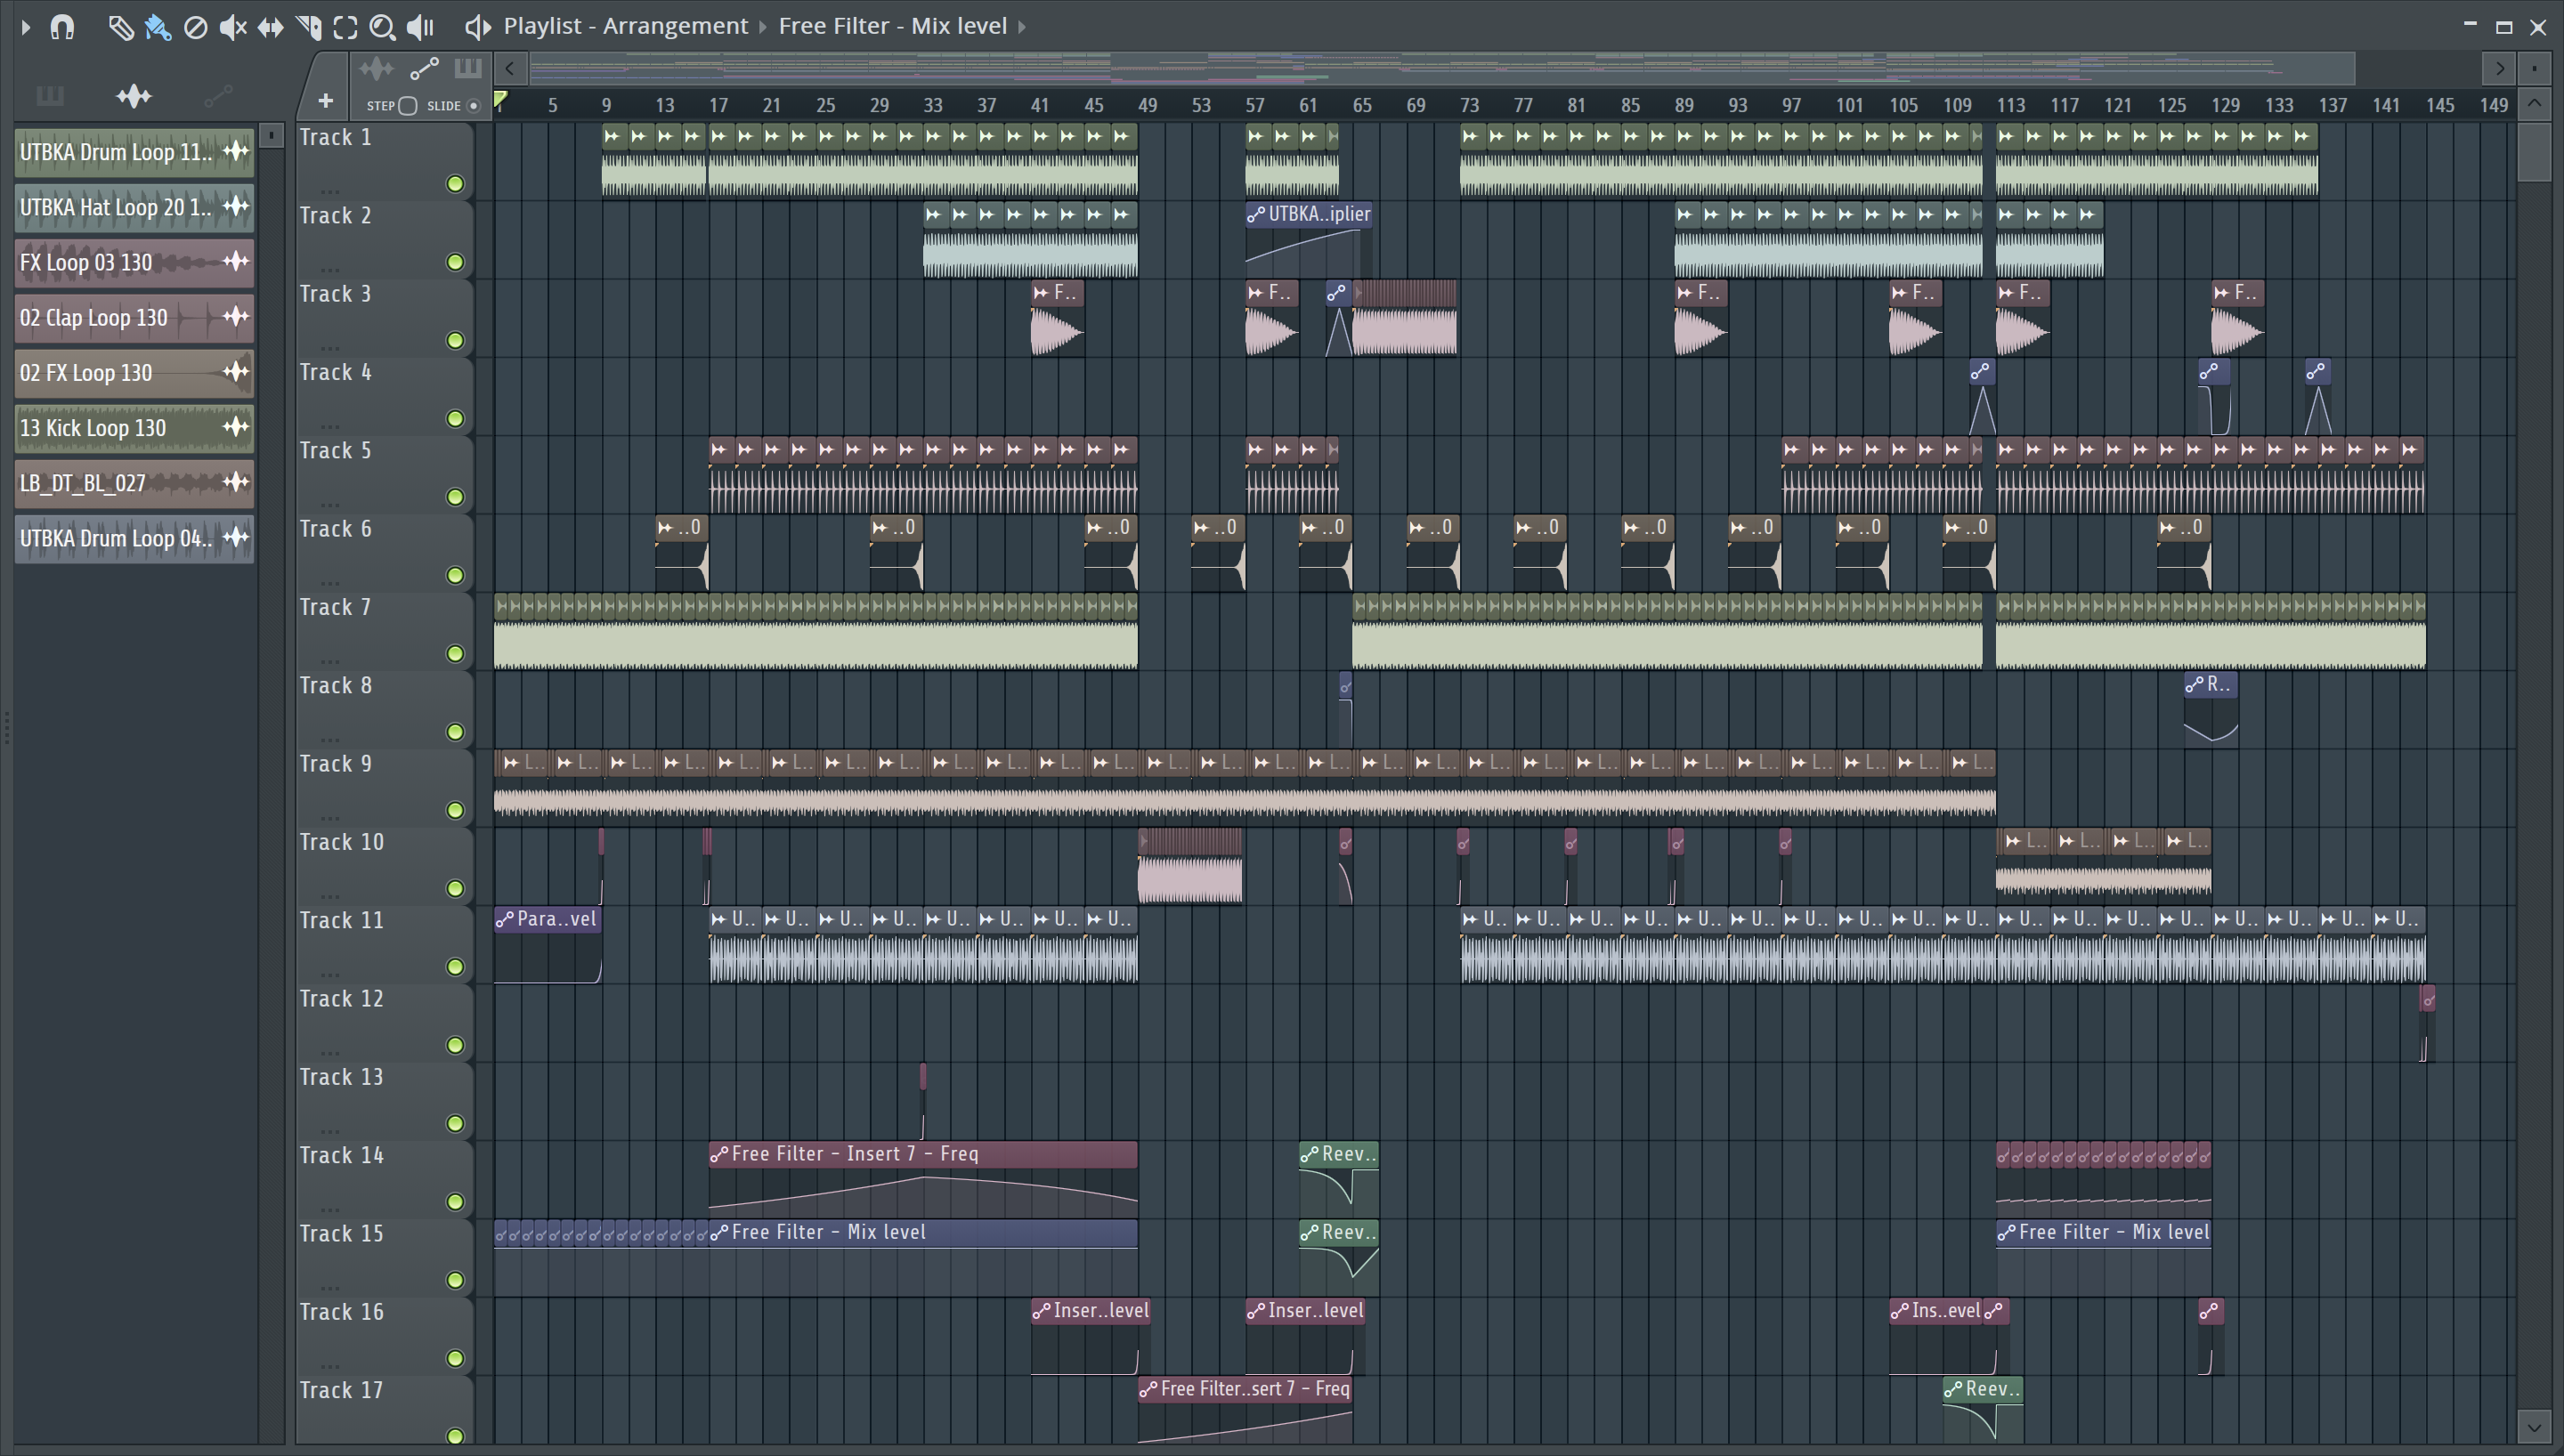
Task: Enable the SLIDE radio option
Action: click(x=474, y=106)
